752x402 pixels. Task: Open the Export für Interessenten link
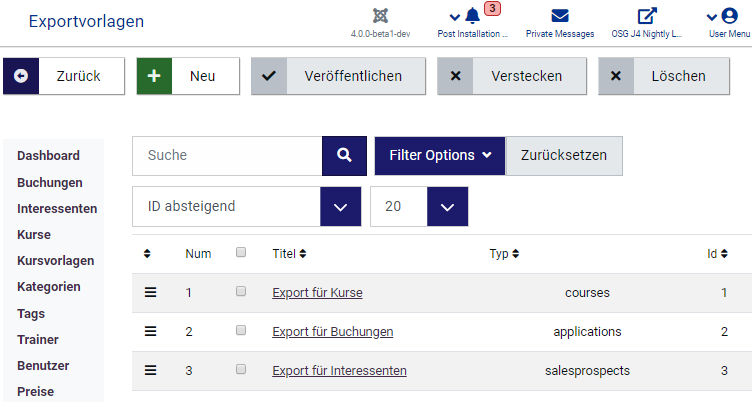[339, 371]
